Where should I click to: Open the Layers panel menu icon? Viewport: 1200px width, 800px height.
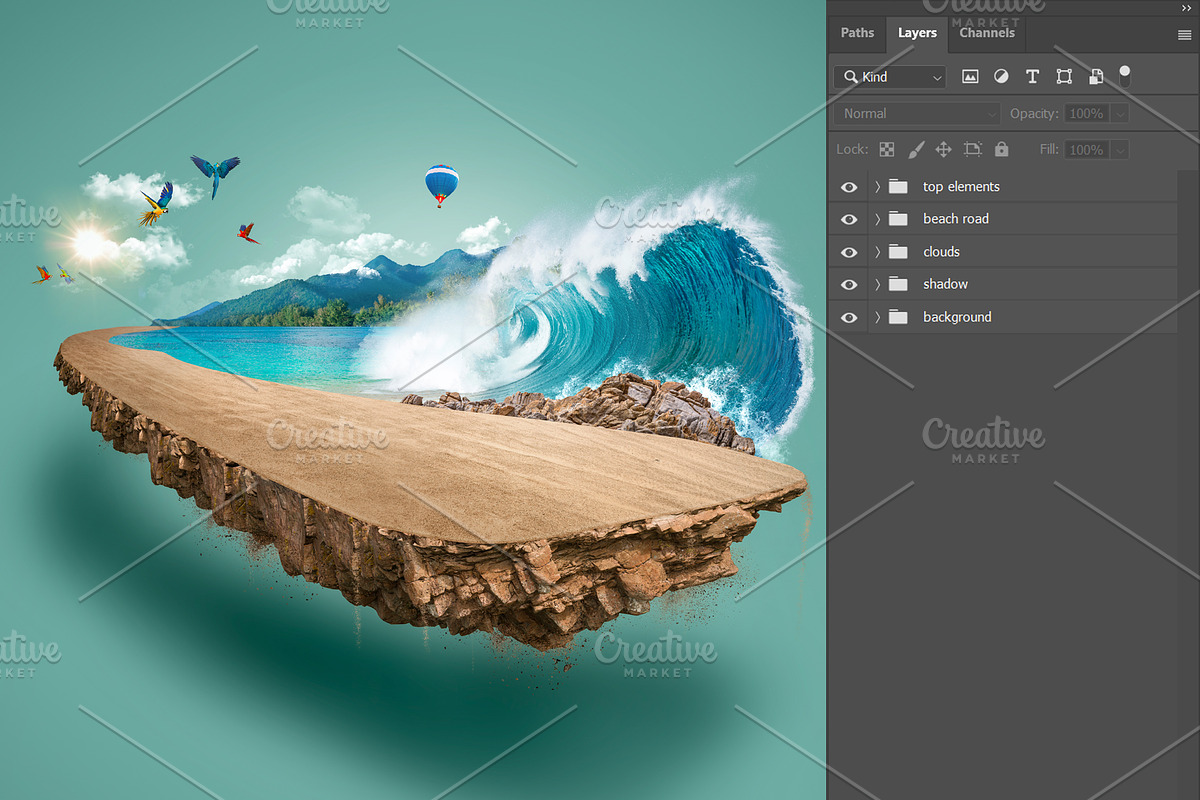[1185, 34]
